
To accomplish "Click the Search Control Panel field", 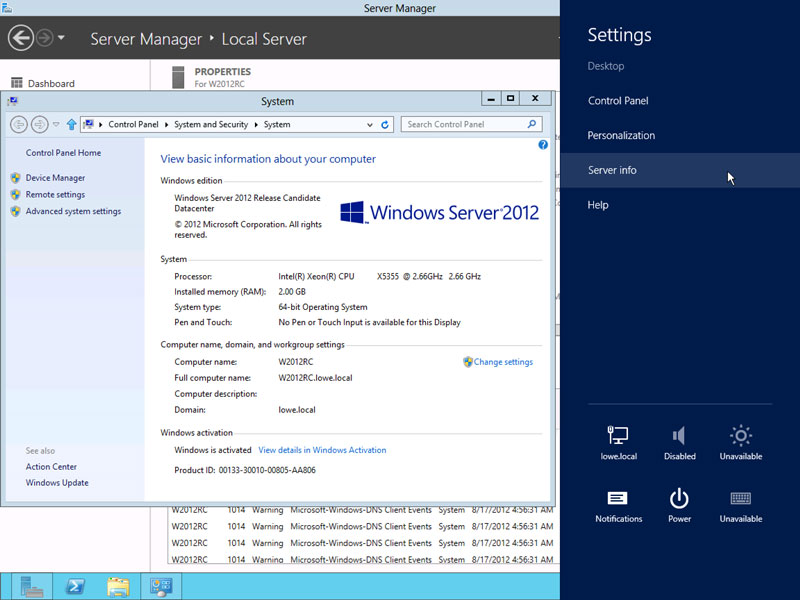I will point(471,124).
